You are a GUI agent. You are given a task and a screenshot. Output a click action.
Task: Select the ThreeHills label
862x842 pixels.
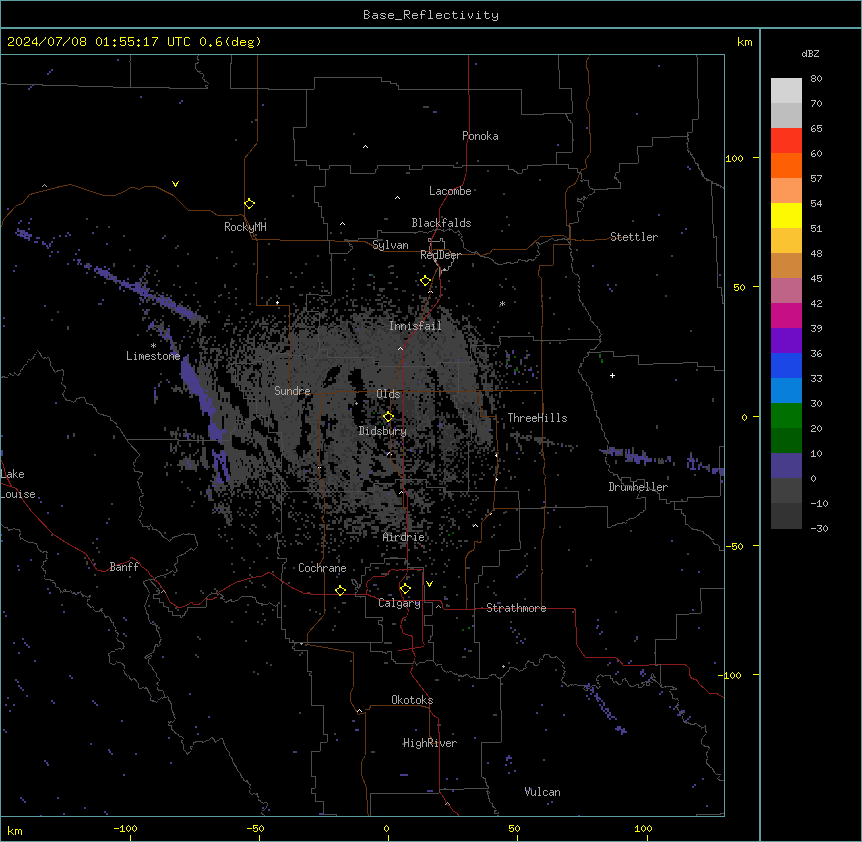(537, 418)
